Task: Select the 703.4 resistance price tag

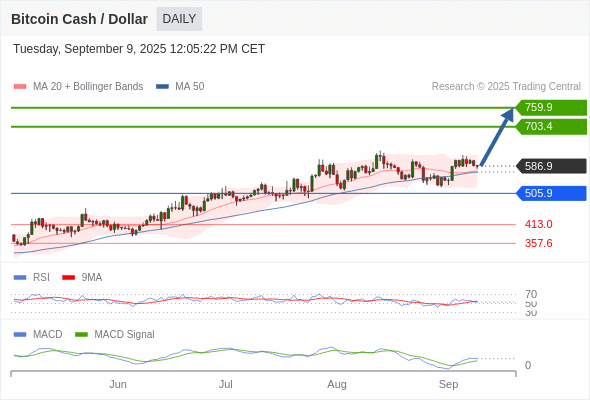Action: 551,126
